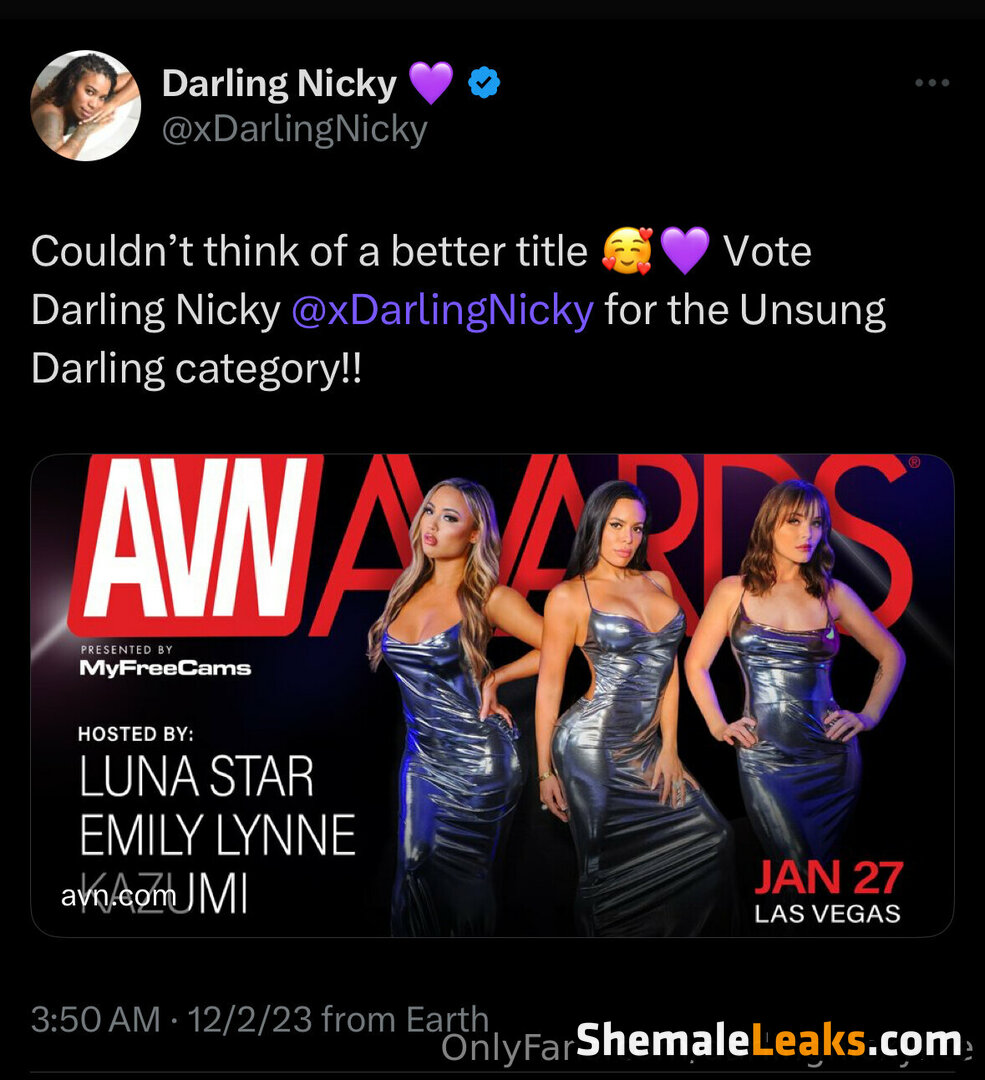Viewport: 985px width, 1080px height.
Task: Open Darling Nicky's profile picture
Action: pos(85,105)
